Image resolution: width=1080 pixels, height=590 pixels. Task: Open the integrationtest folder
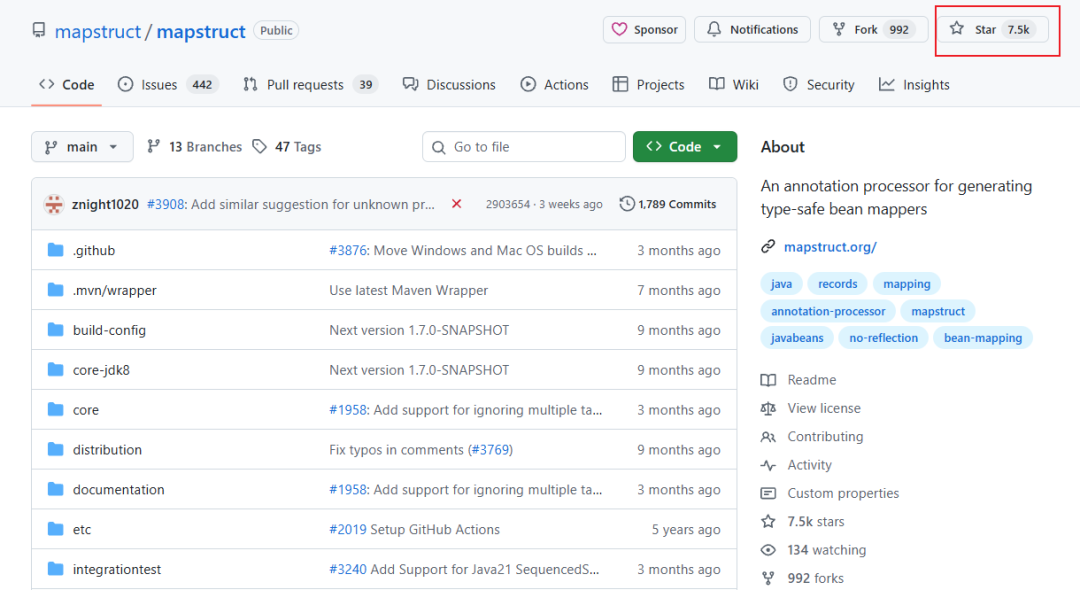point(117,569)
